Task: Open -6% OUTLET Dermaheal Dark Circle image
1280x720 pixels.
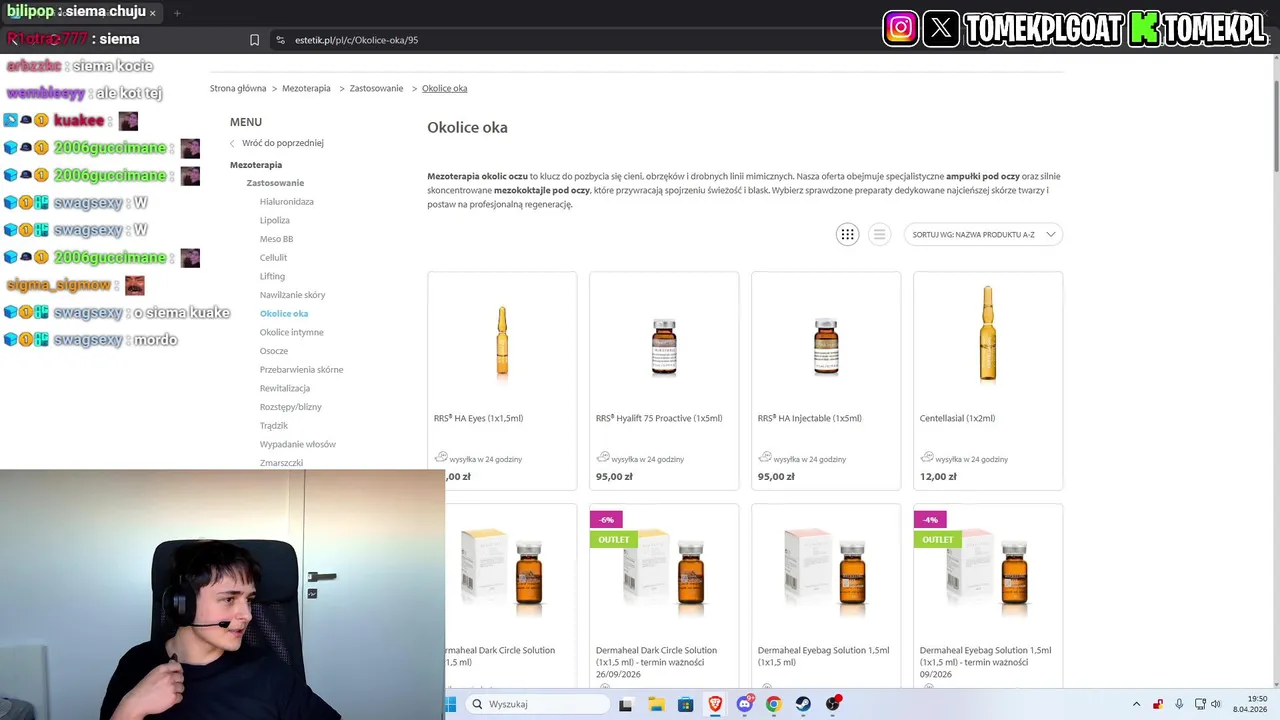Action: pos(664,572)
